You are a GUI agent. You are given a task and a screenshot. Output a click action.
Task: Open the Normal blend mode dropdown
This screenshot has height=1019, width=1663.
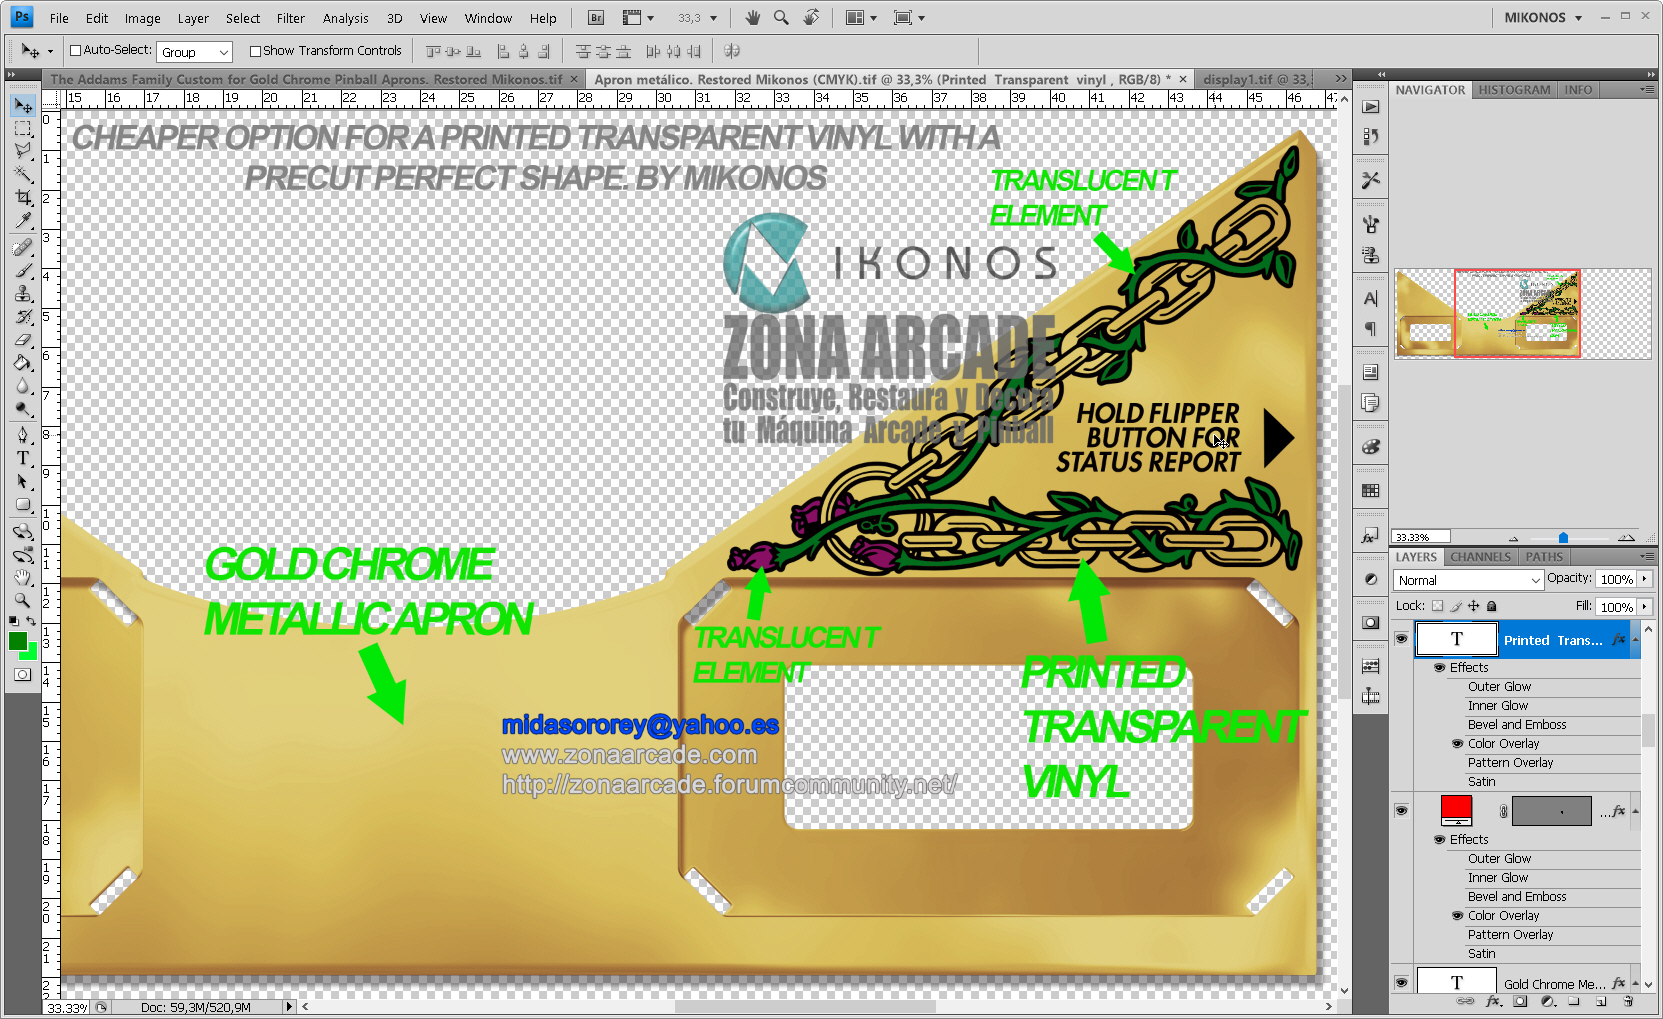pyautogui.click(x=1468, y=580)
